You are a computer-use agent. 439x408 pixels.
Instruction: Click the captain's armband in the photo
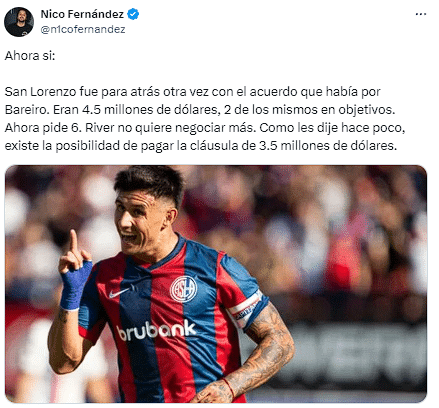tap(246, 309)
